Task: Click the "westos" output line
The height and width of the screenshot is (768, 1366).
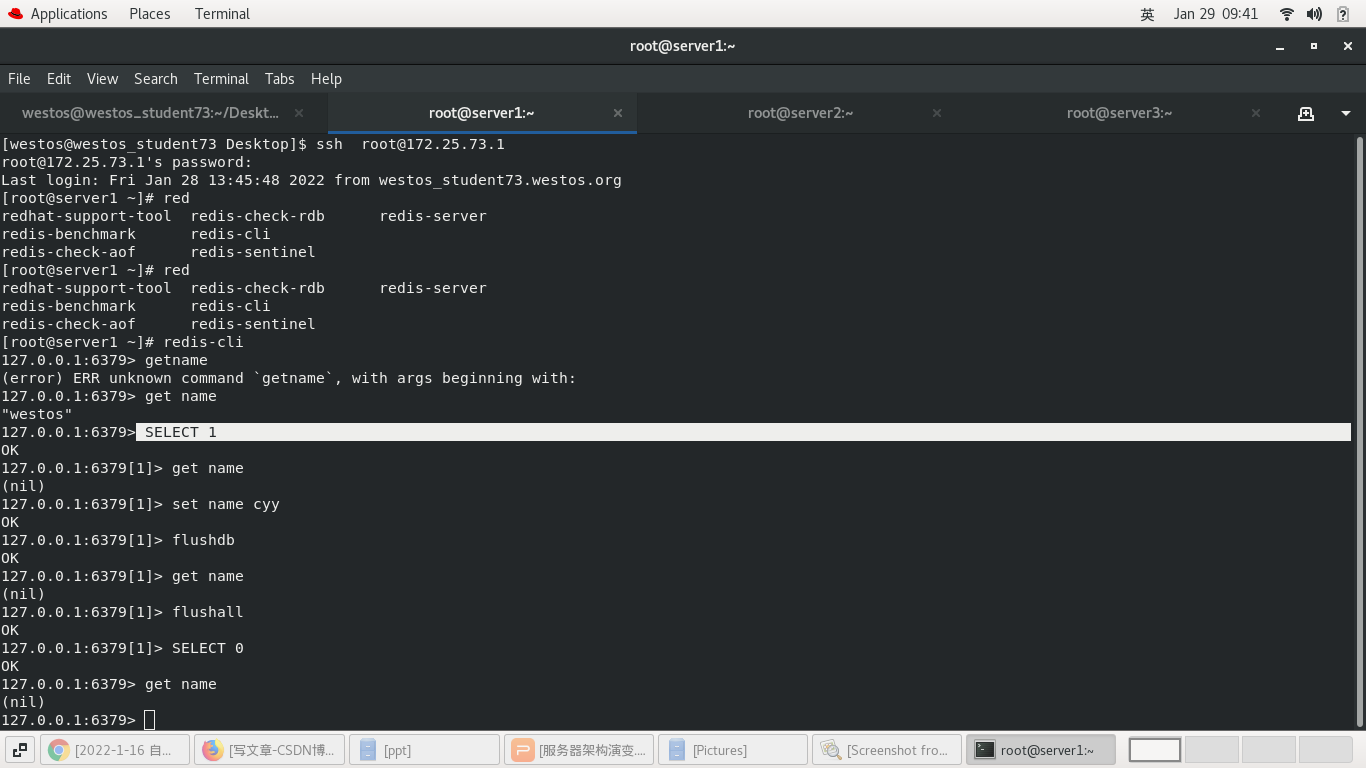Action: coord(36,414)
